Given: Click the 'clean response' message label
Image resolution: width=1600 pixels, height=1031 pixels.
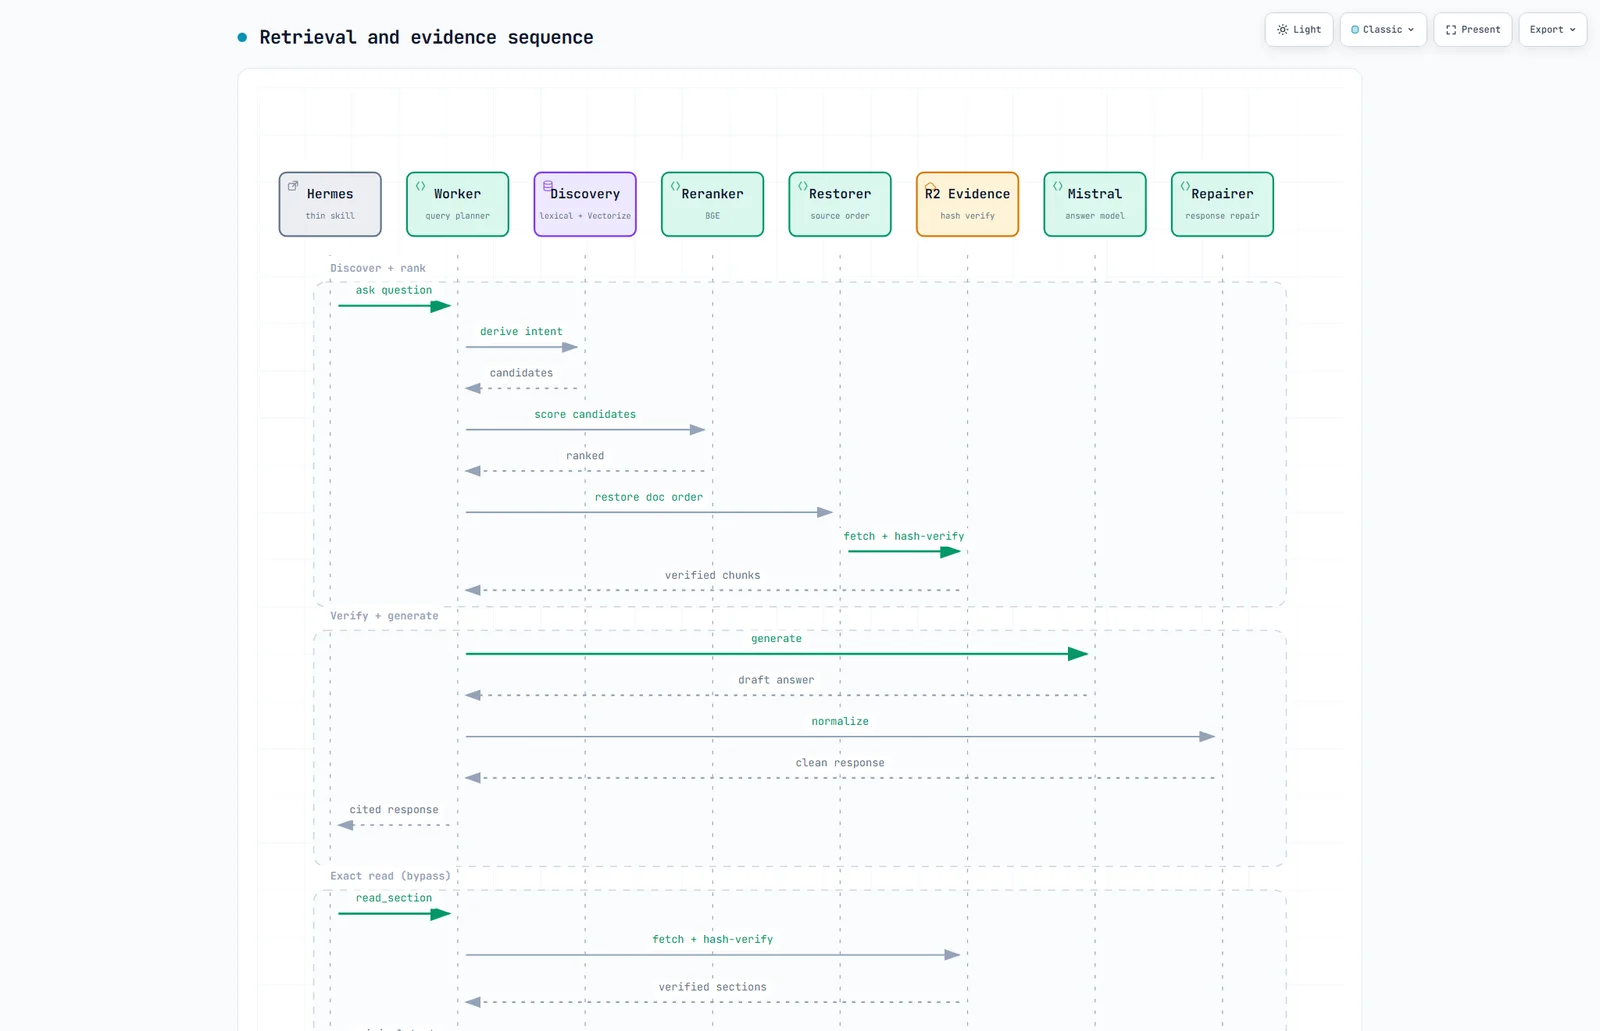Looking at the screenshot, I should [840, 763].
